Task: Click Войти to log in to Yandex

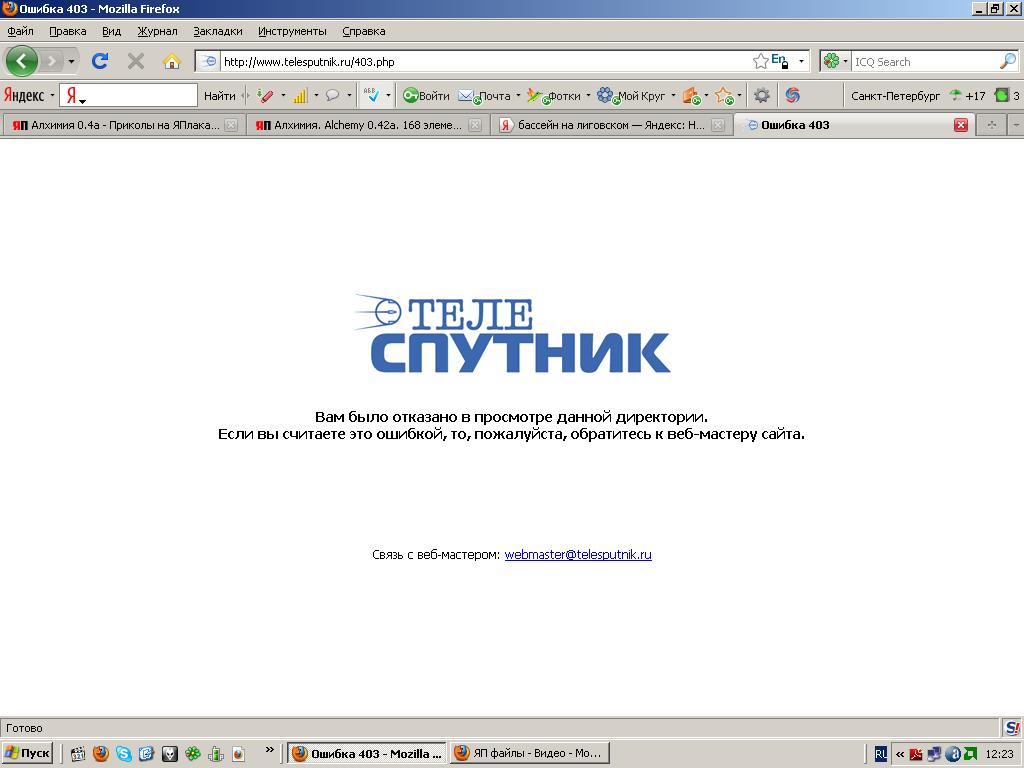Action: (x=426, y=96)
